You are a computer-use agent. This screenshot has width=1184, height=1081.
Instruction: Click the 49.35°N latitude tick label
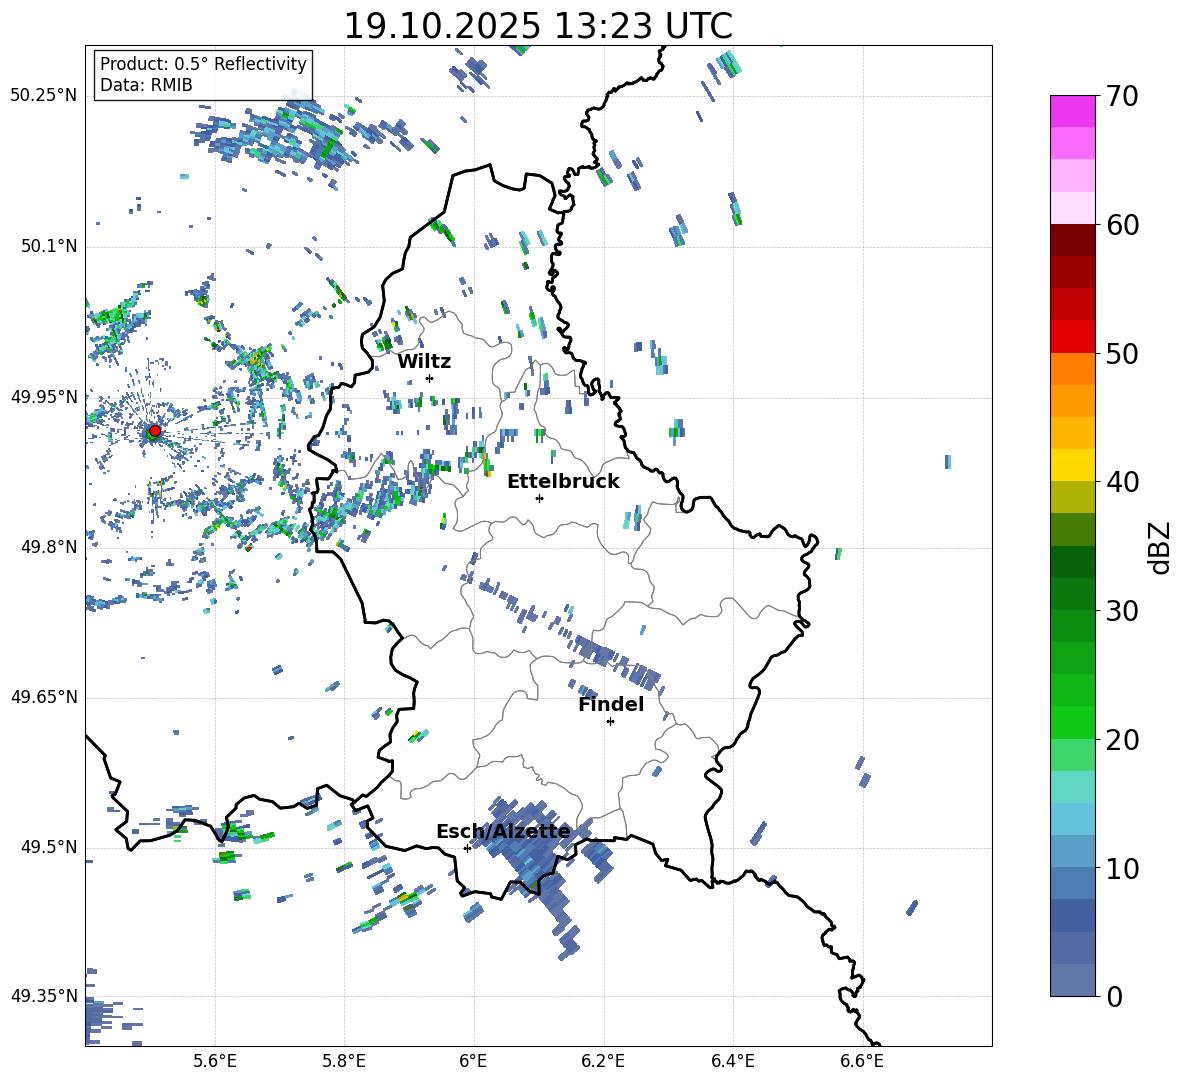click(43, 996)
